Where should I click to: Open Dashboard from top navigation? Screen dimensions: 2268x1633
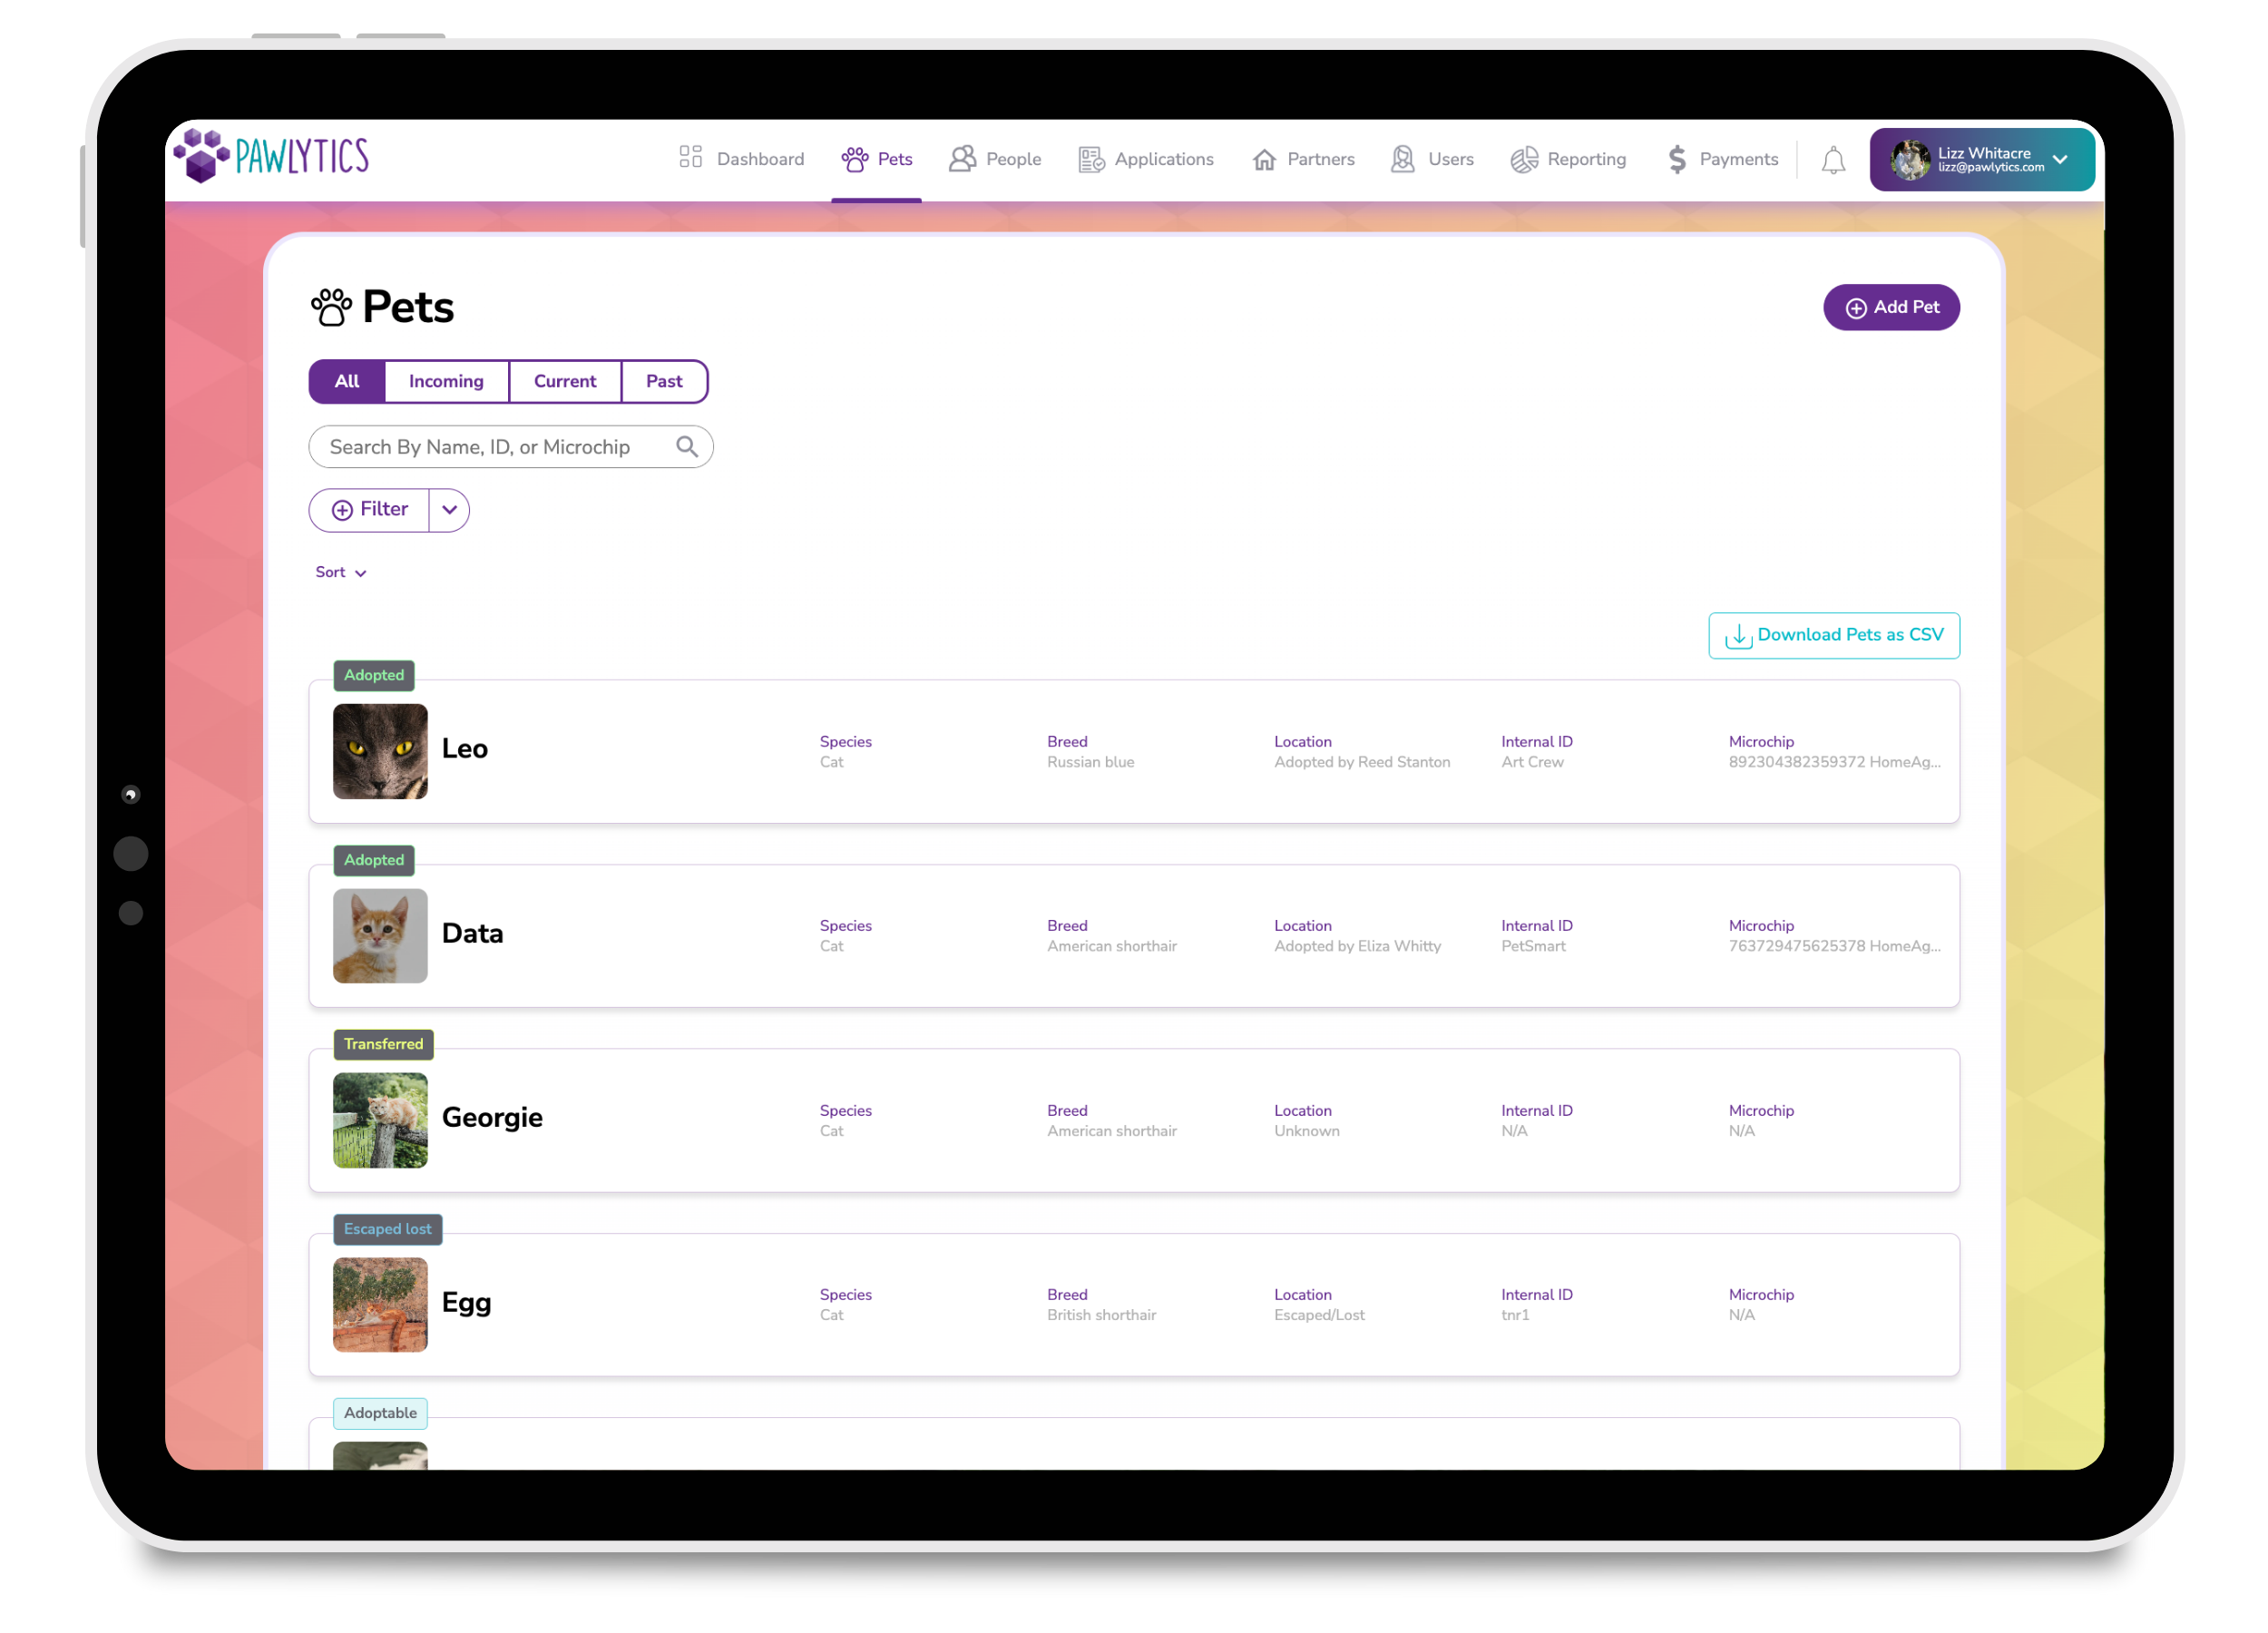click(x=741, y=159)
